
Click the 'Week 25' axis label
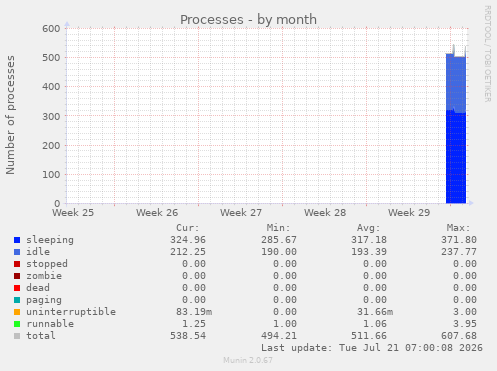(73, 213)
